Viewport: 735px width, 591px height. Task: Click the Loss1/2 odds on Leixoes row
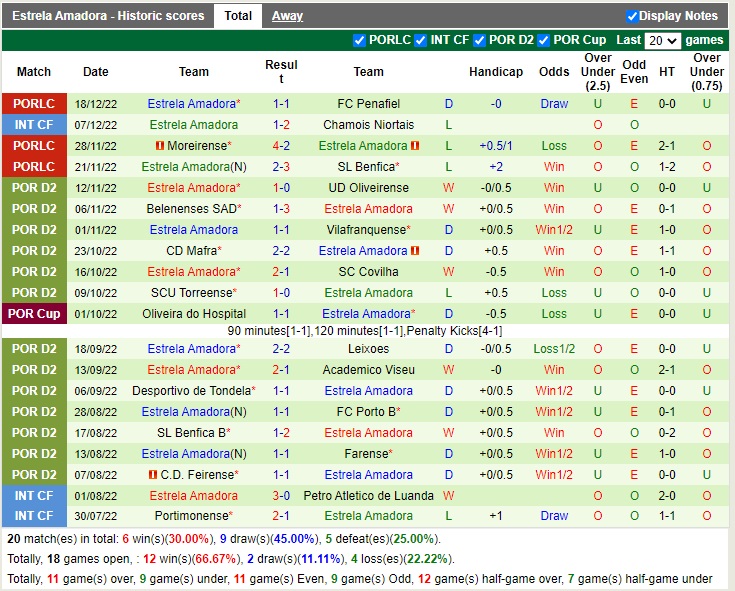point(554,349)
